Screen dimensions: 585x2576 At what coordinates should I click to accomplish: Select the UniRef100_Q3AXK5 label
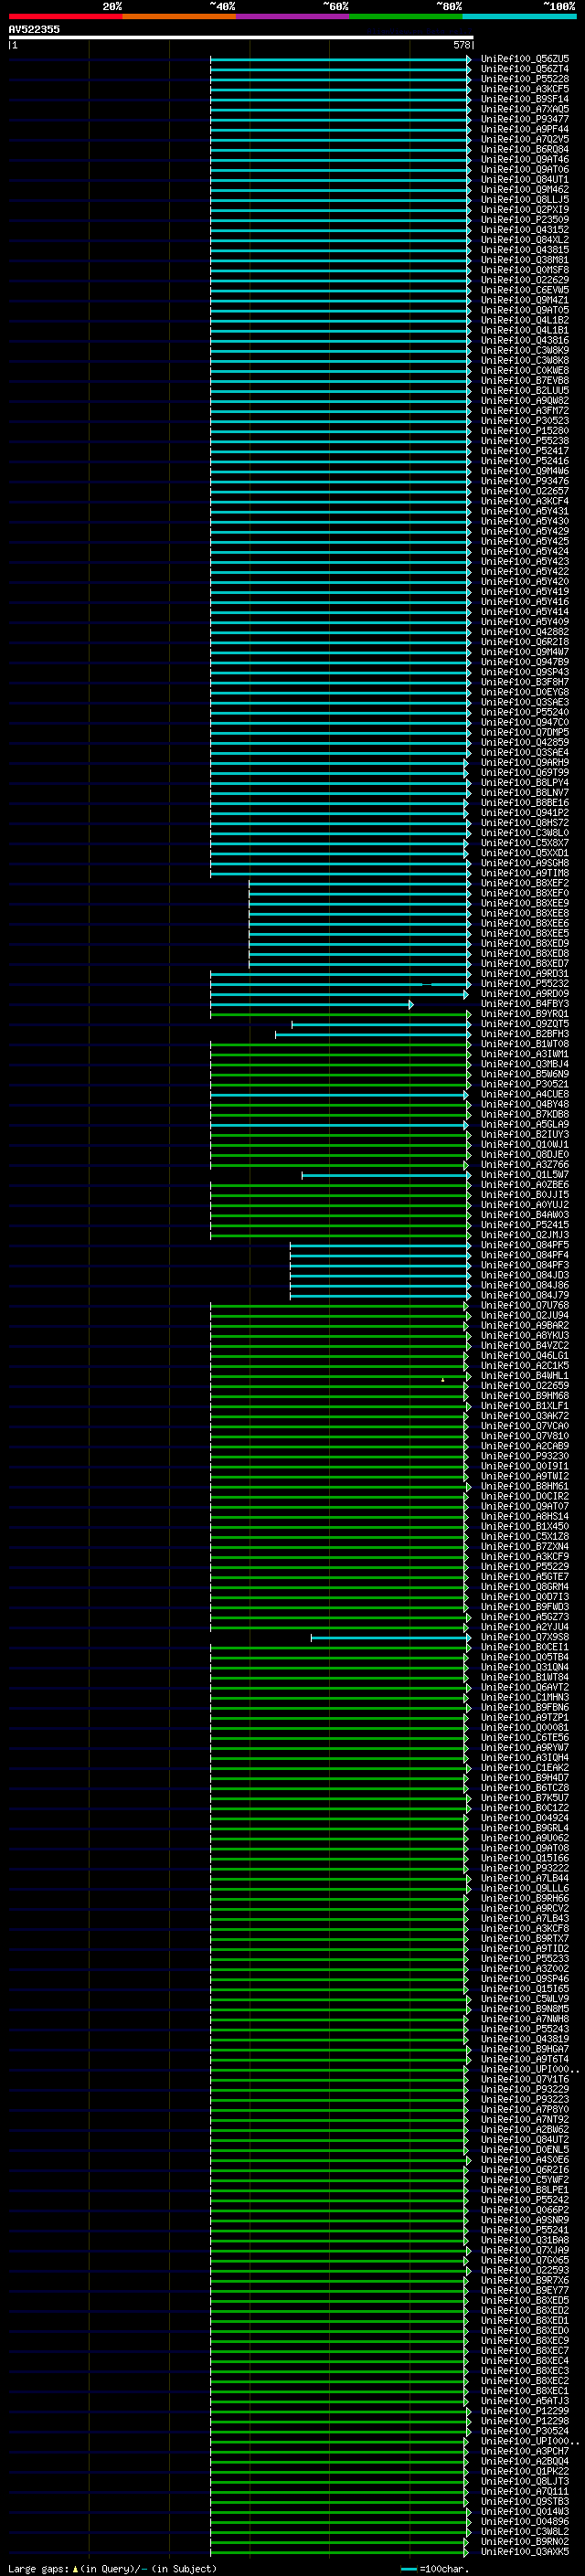tap(525, 2552)
